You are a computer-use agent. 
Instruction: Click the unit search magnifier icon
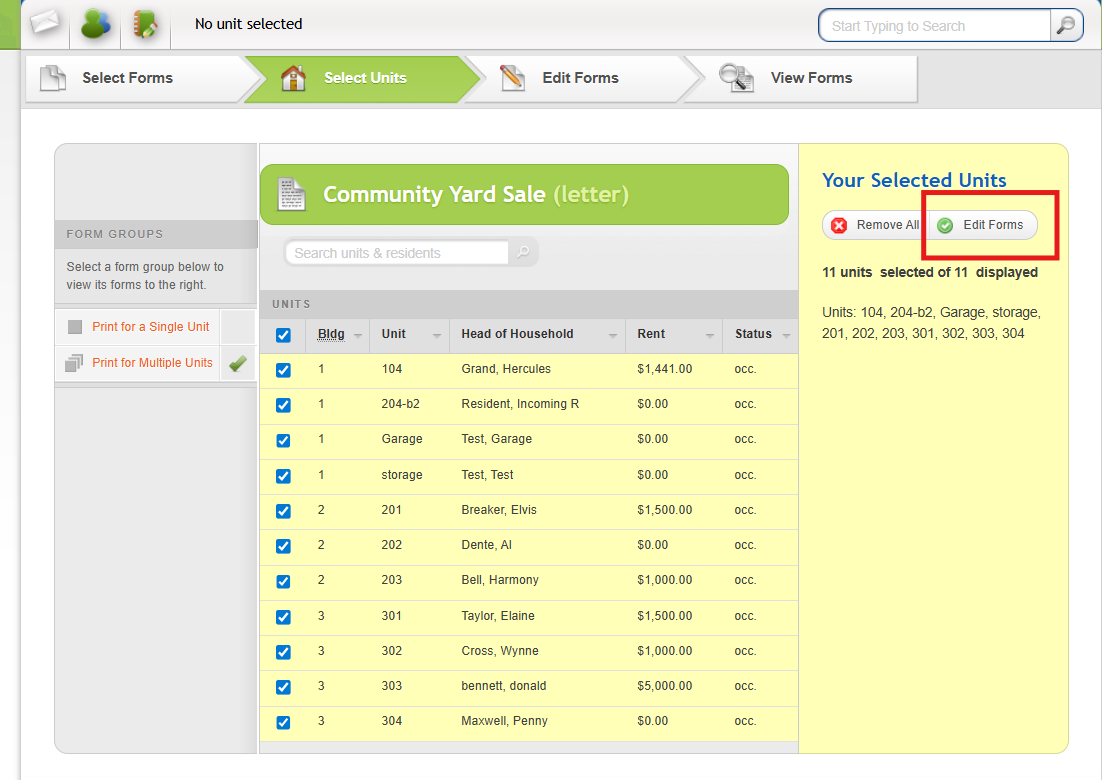(x=523, y=252)
